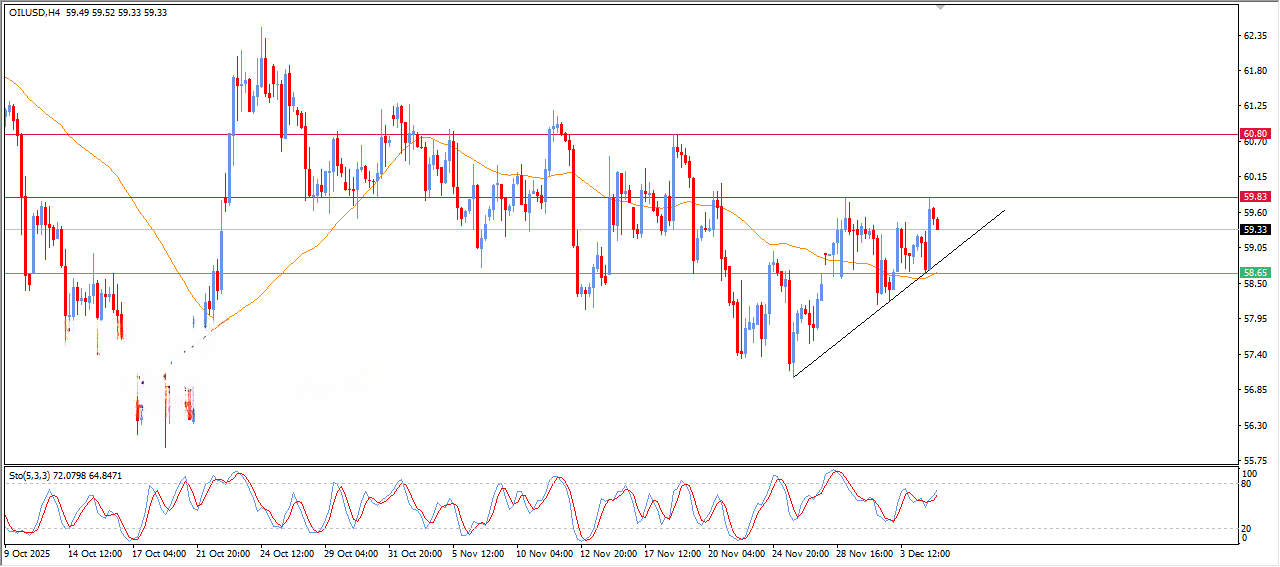
Task: Click the 55.75 price axis value
Action: pyautogui.click(x=1254, y=461)
